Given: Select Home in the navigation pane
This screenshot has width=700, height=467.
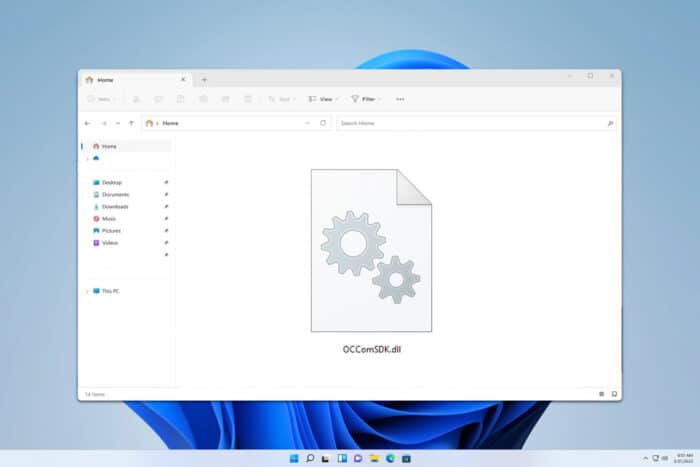Looking at the screenshot, I should [x=127, y=146].
